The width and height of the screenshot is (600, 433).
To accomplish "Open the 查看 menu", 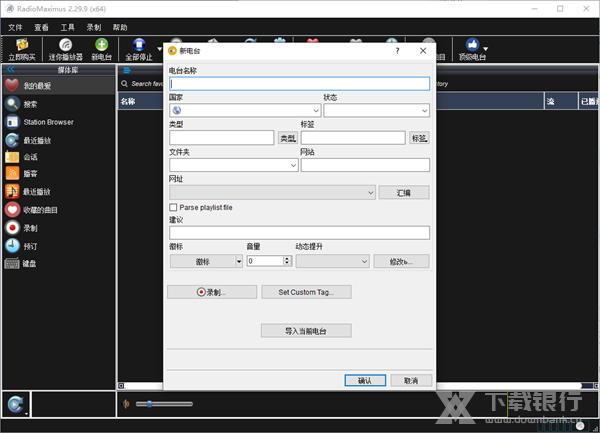I will (41, 28).
